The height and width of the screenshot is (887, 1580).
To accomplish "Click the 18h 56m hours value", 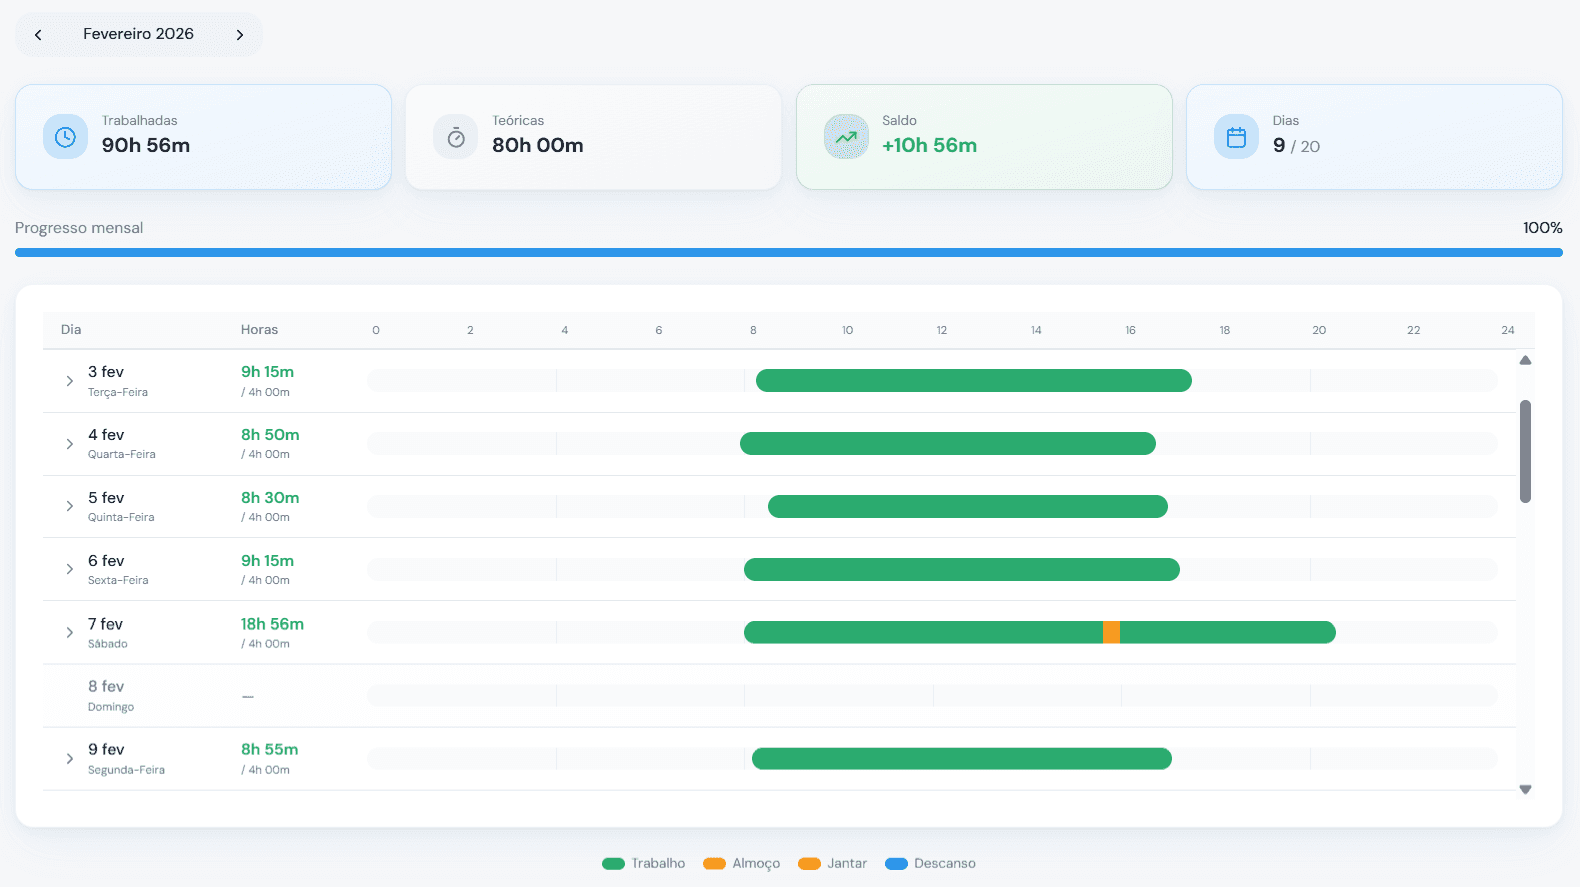I will pyautogui.click(x=272, y=624).
